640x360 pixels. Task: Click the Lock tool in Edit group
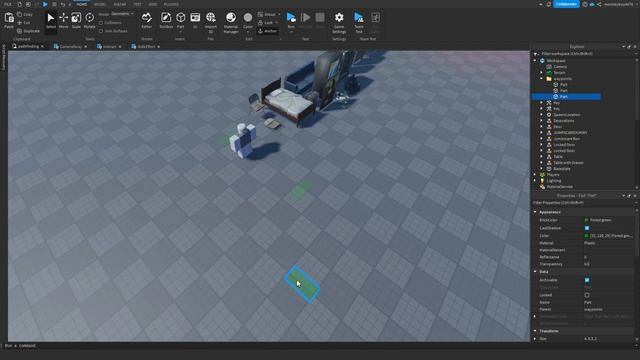267,23
